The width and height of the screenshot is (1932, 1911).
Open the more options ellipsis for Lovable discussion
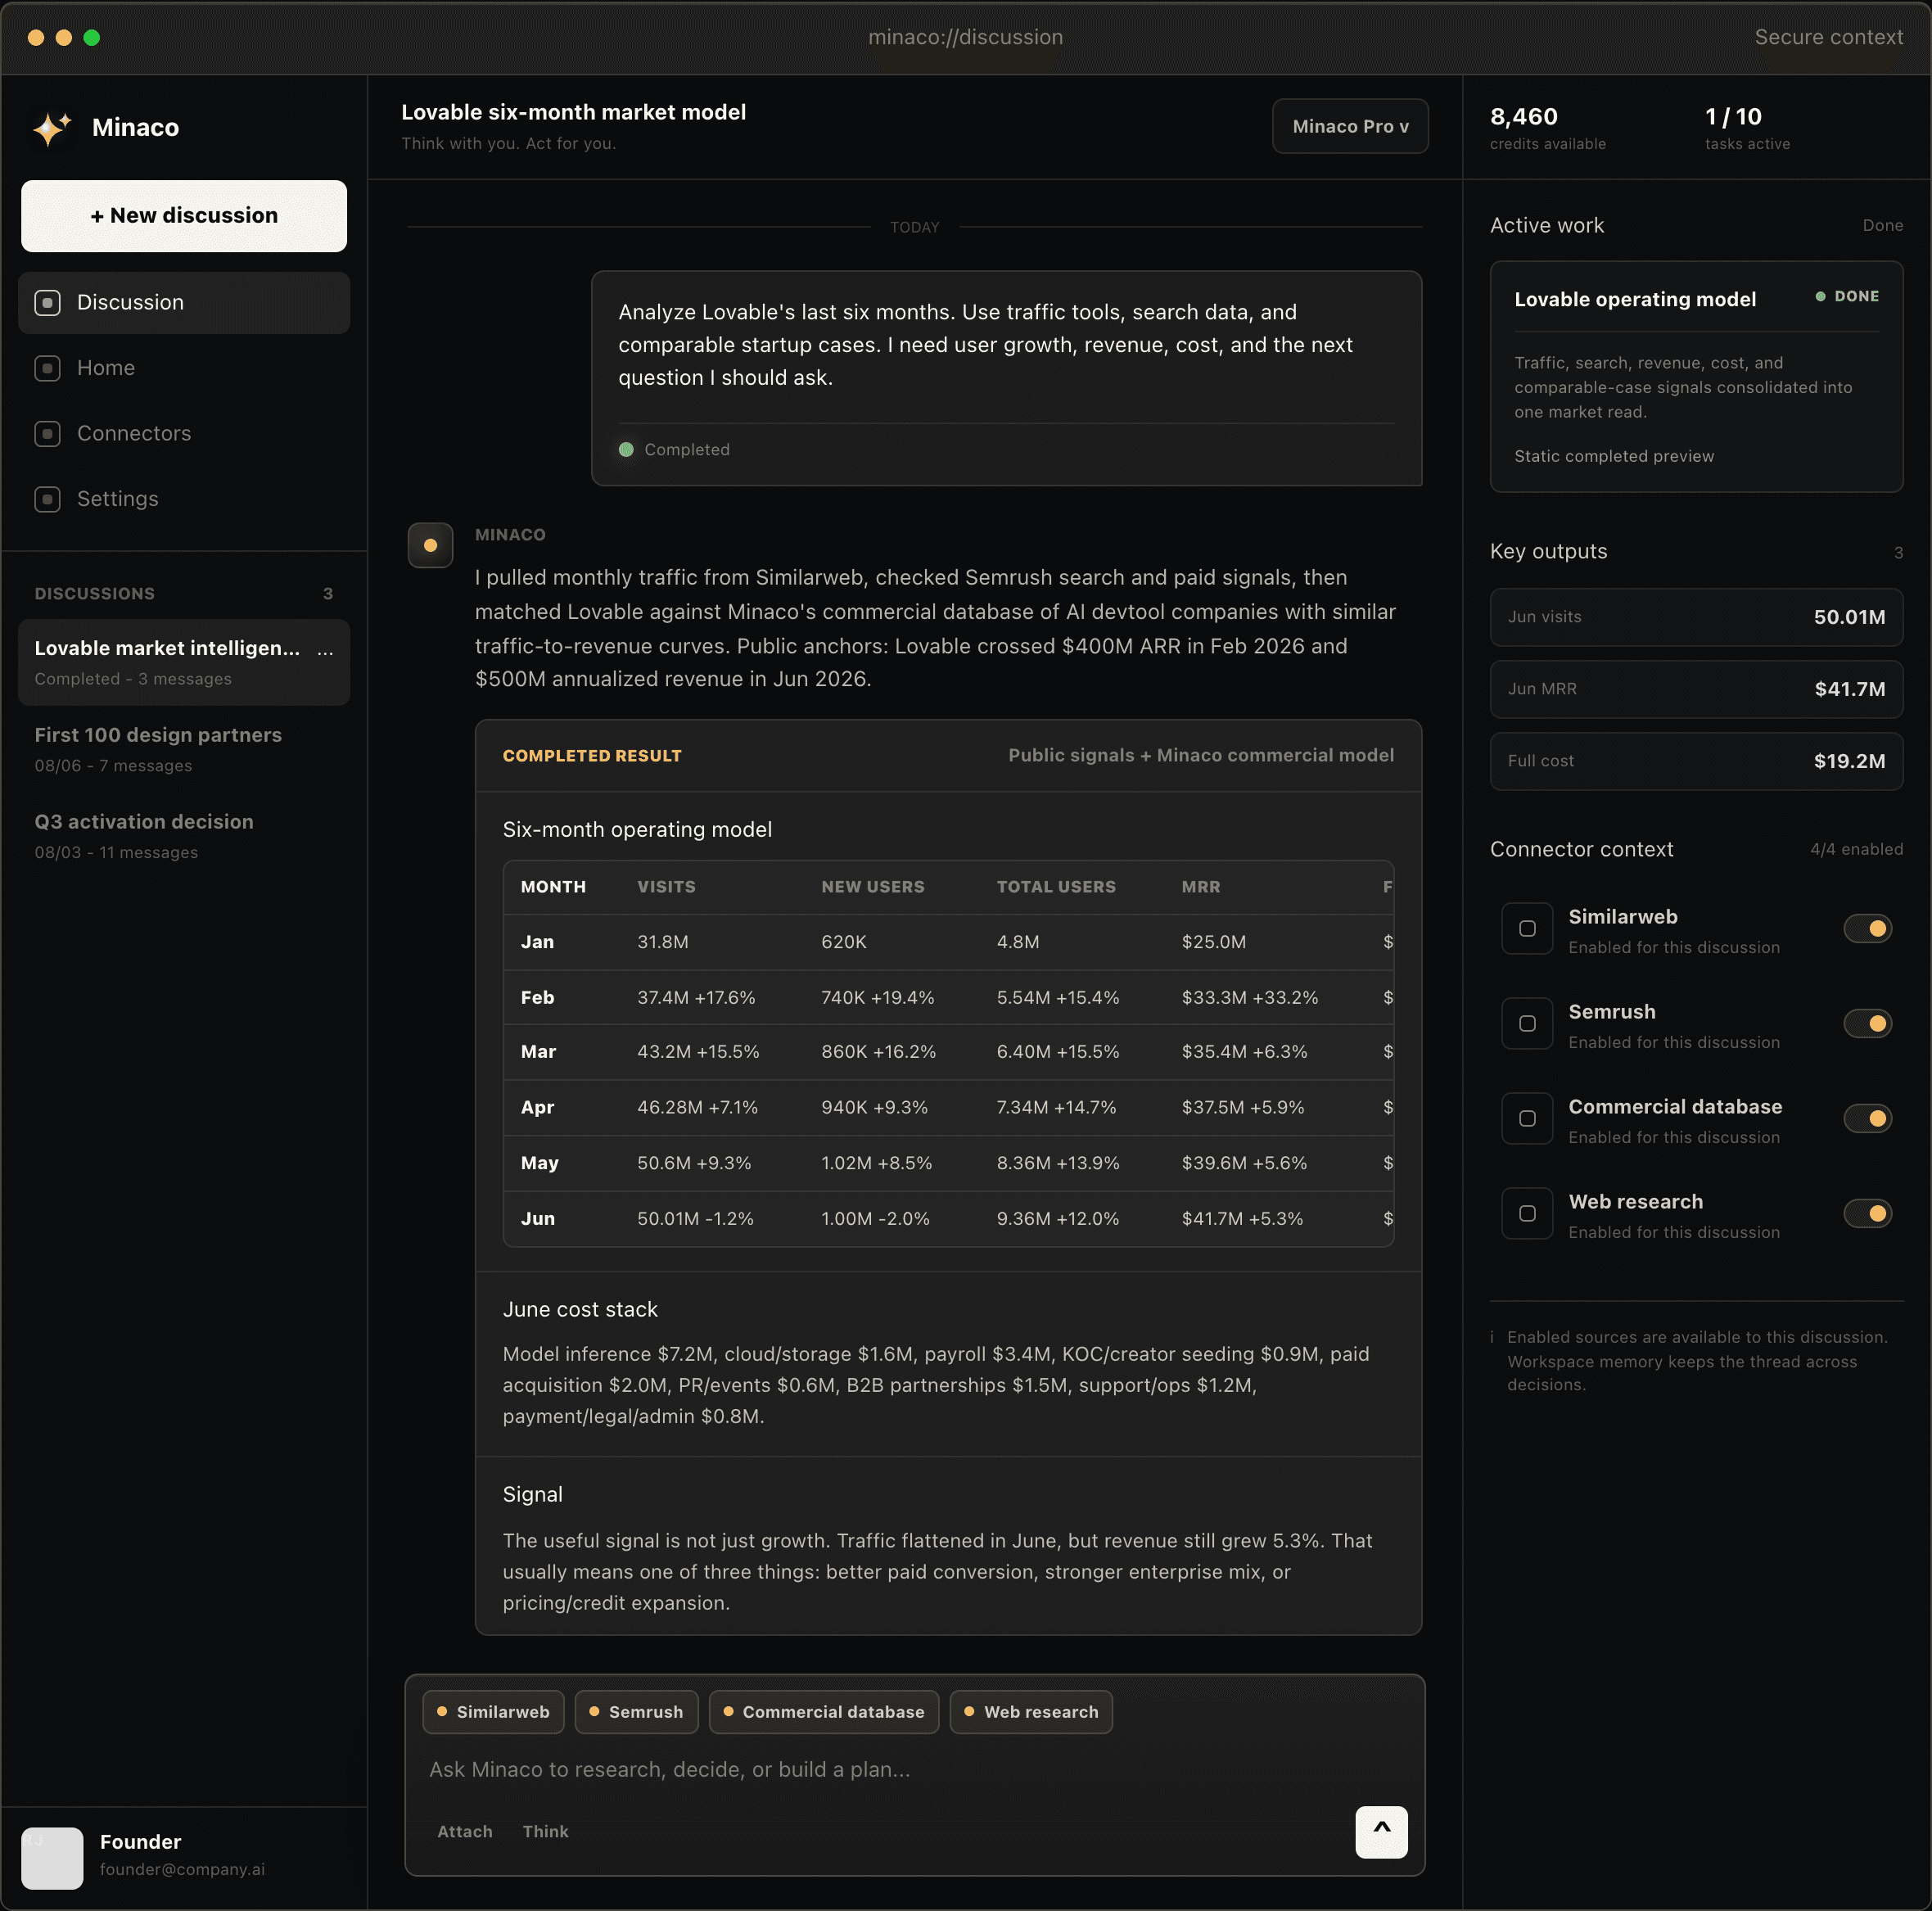[325, 650]
